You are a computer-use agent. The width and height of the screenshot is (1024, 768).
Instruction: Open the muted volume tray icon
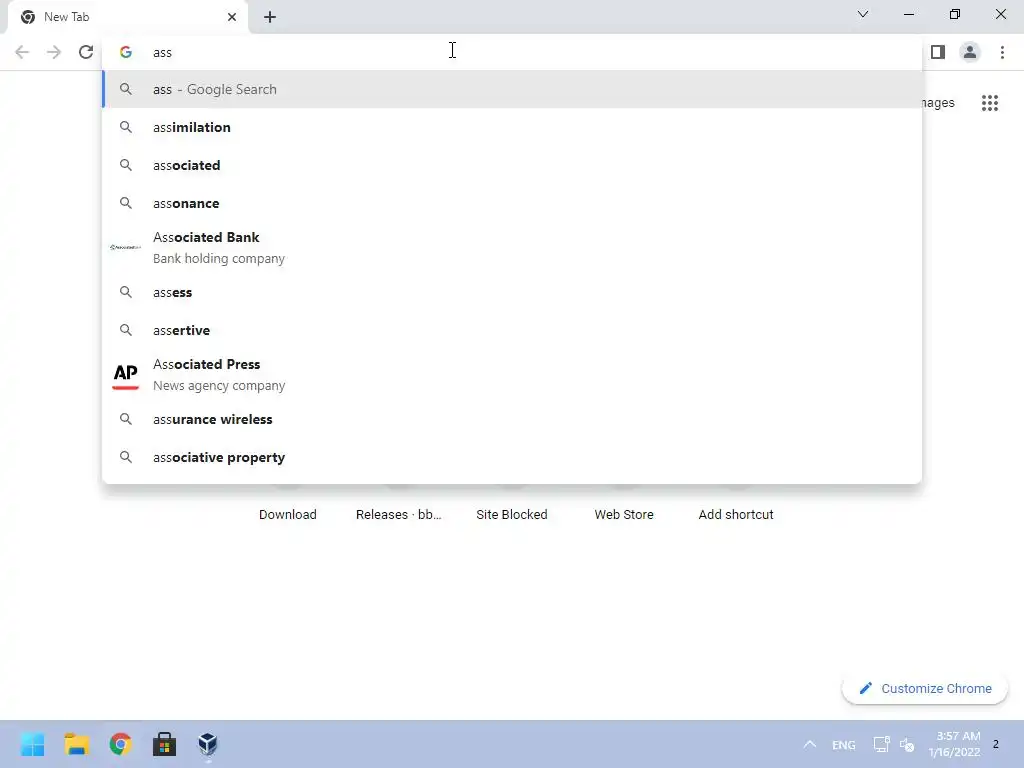(x=906, y=744)
